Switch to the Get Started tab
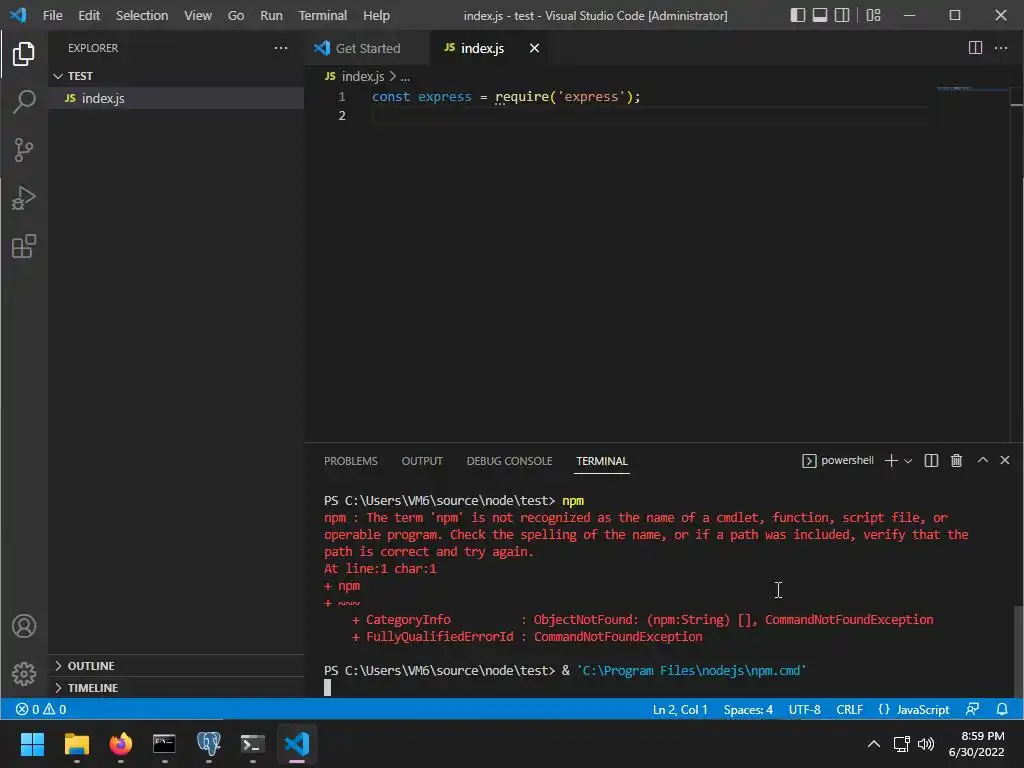The width and height of the screenshot is (1024, 768). click(366, 48)
